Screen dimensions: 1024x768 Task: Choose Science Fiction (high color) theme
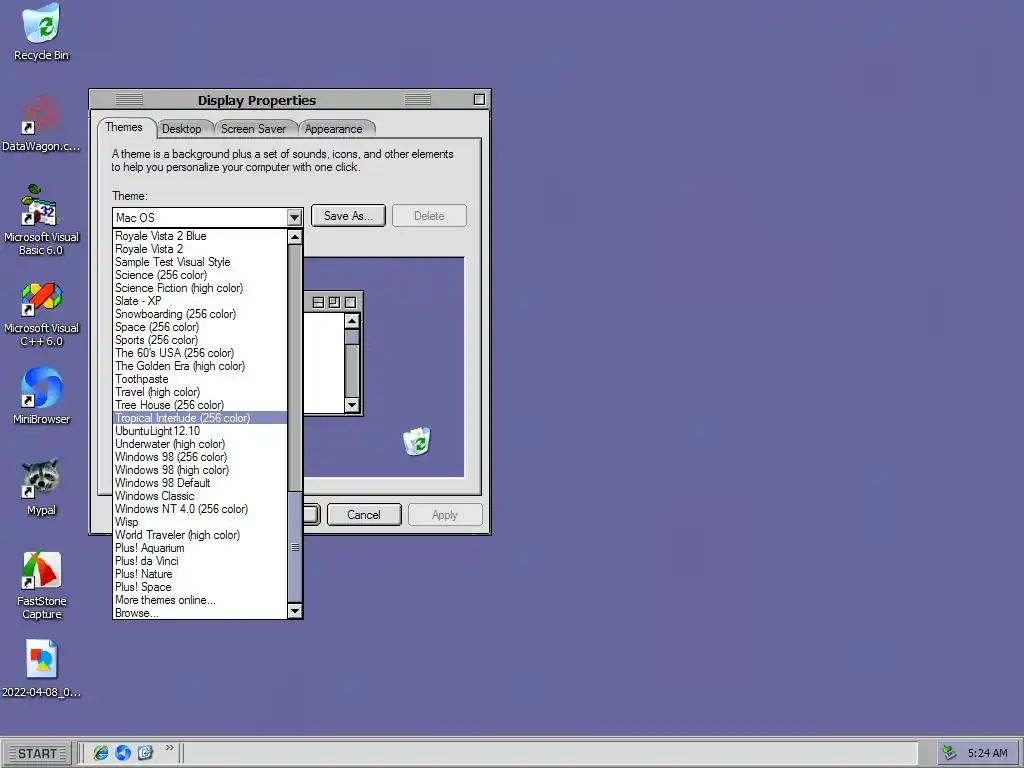coord(200,288)
